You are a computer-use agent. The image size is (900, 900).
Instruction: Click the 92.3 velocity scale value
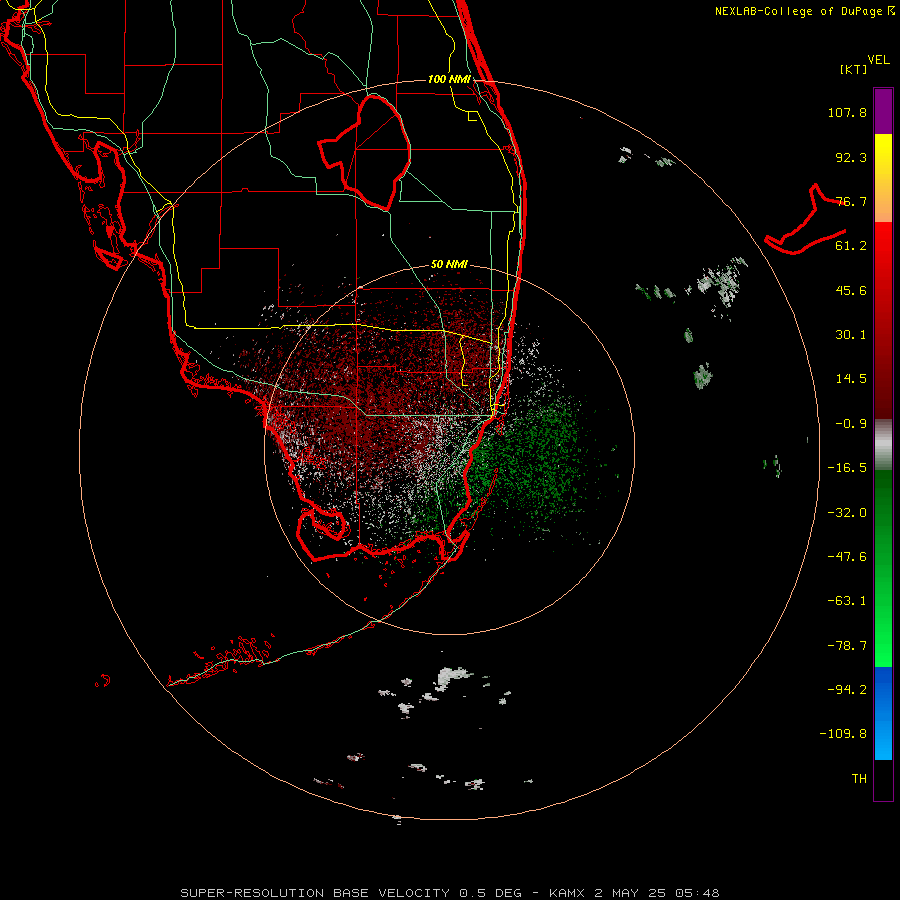click(851, 157)
